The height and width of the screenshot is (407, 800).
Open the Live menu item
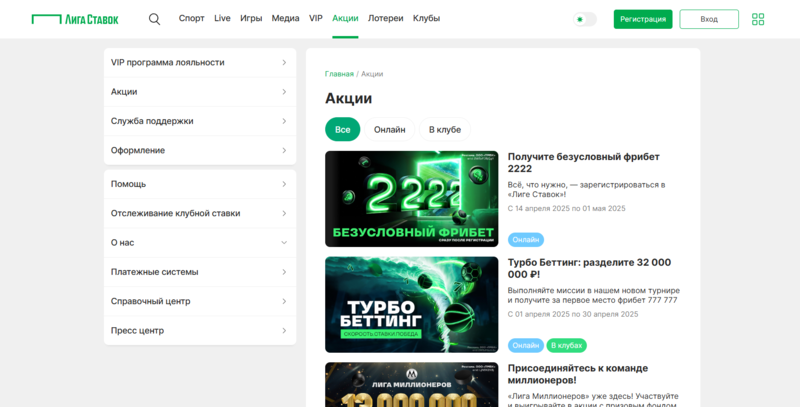click(x=222, y=18)
